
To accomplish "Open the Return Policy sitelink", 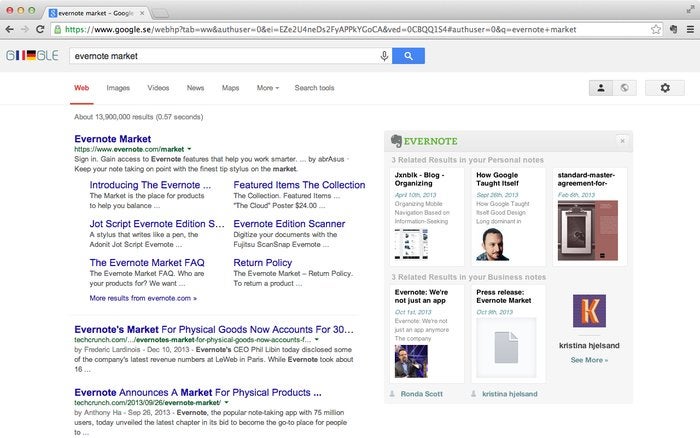I will [262, 263].
